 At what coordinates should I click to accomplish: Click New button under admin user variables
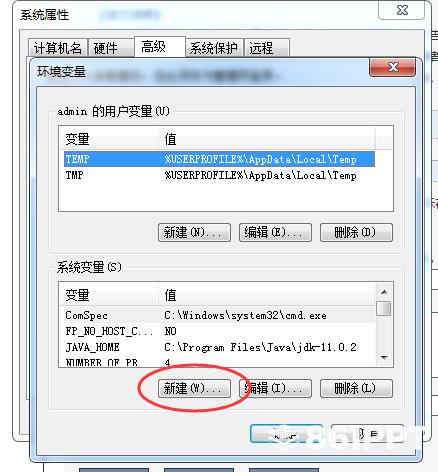tap(194, 232)
